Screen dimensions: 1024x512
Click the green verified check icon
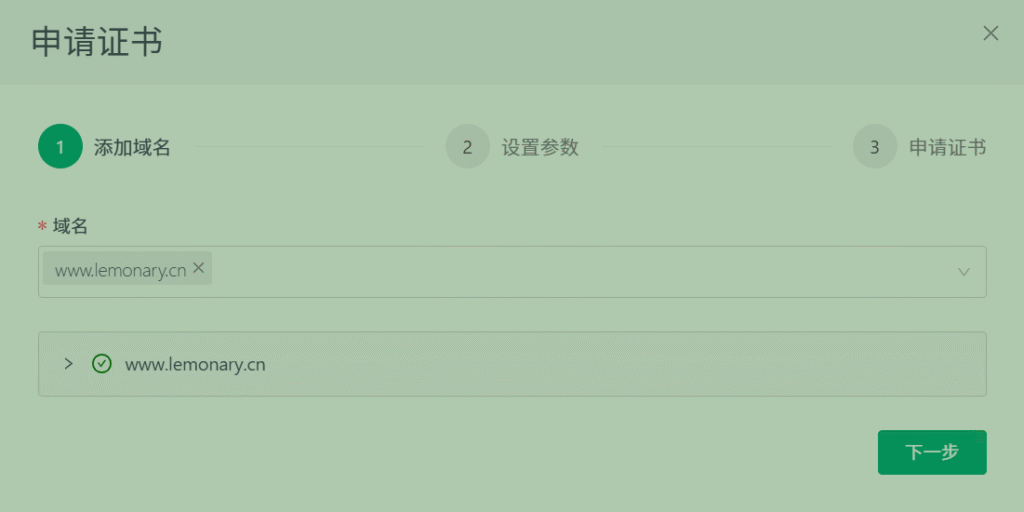click(x=101, y=364)
